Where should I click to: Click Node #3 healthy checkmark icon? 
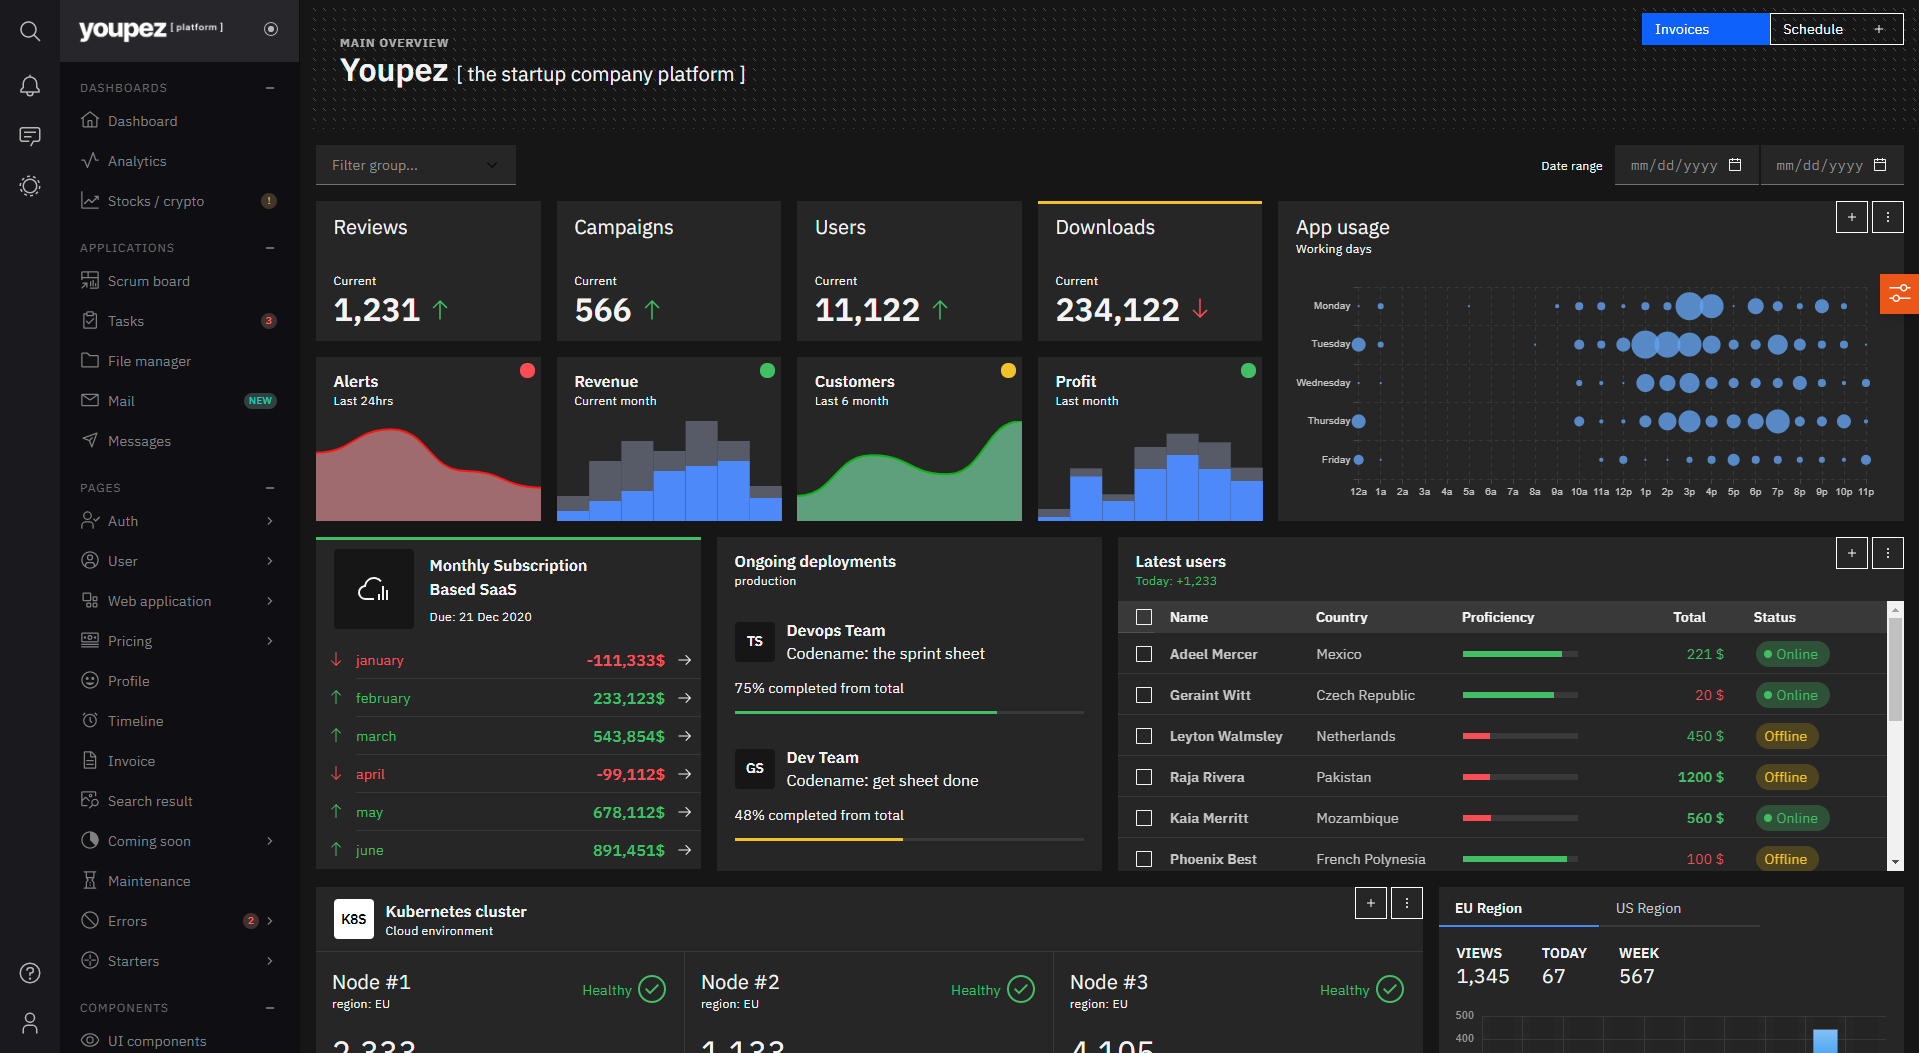[1390, 989]
